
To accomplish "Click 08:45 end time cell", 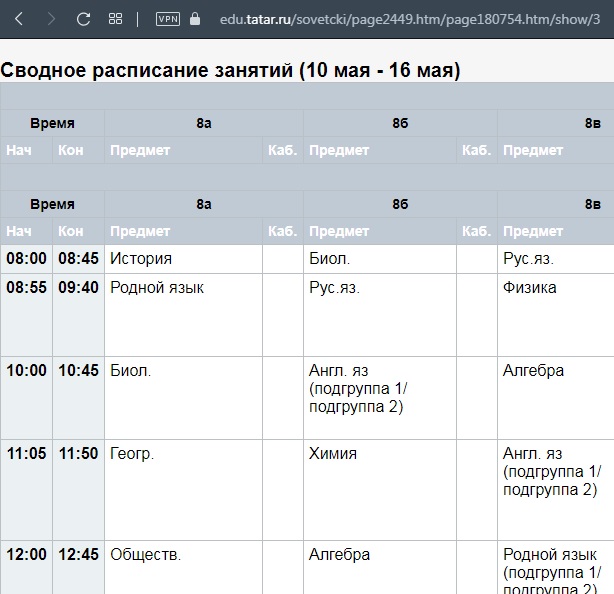I will (x=78, y=258).
